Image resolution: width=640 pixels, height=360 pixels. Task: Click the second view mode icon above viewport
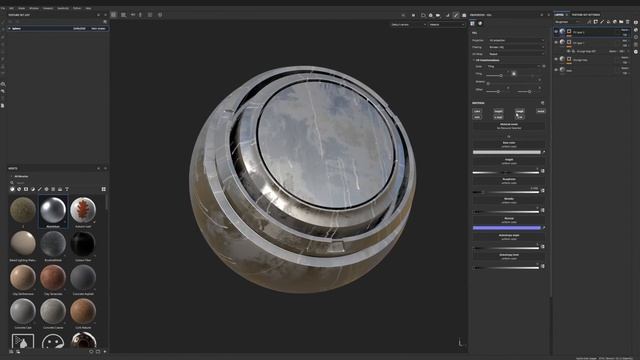coord(123,15)
